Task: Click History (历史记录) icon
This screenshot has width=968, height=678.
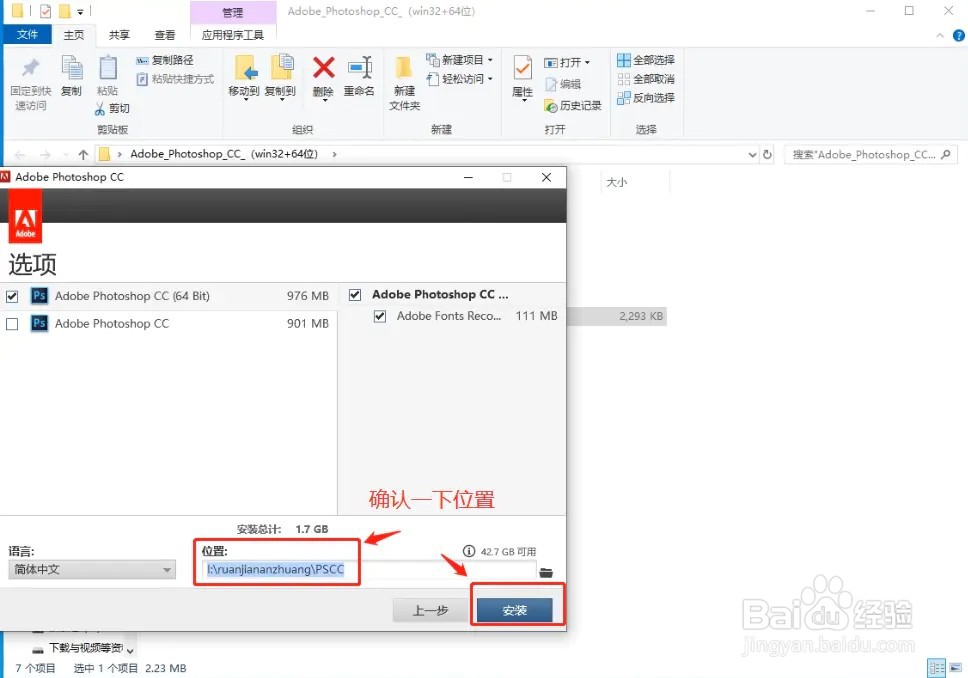Action: tap(551, 106)
